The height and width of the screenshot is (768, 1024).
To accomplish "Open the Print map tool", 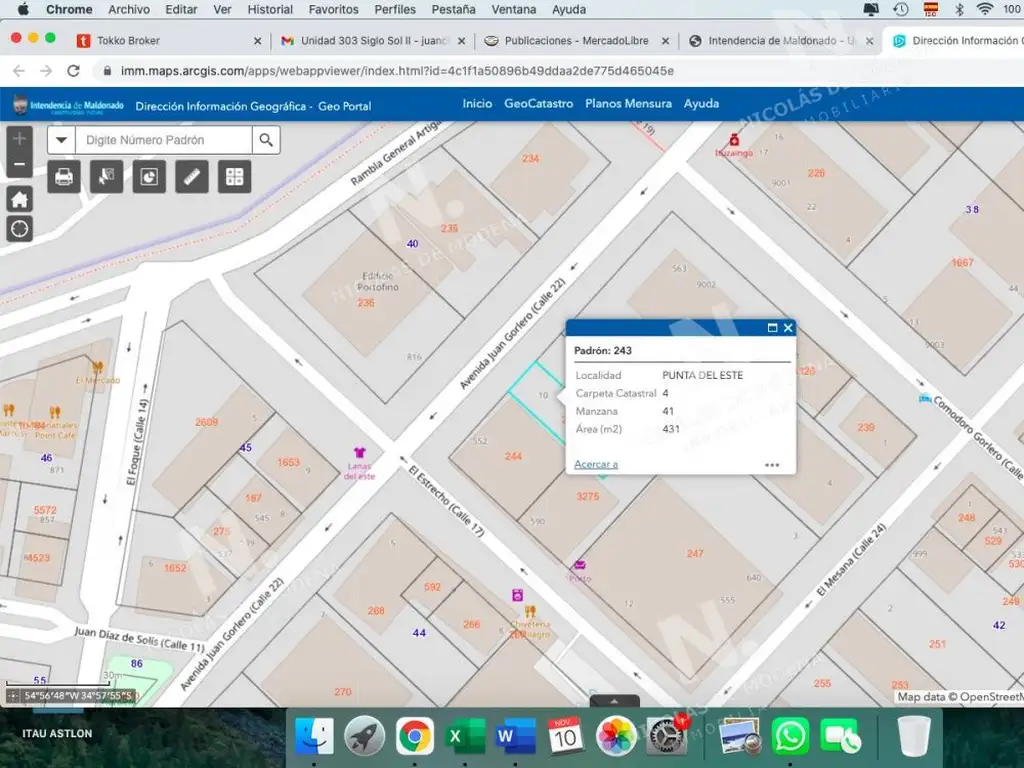I will [64, 177].
